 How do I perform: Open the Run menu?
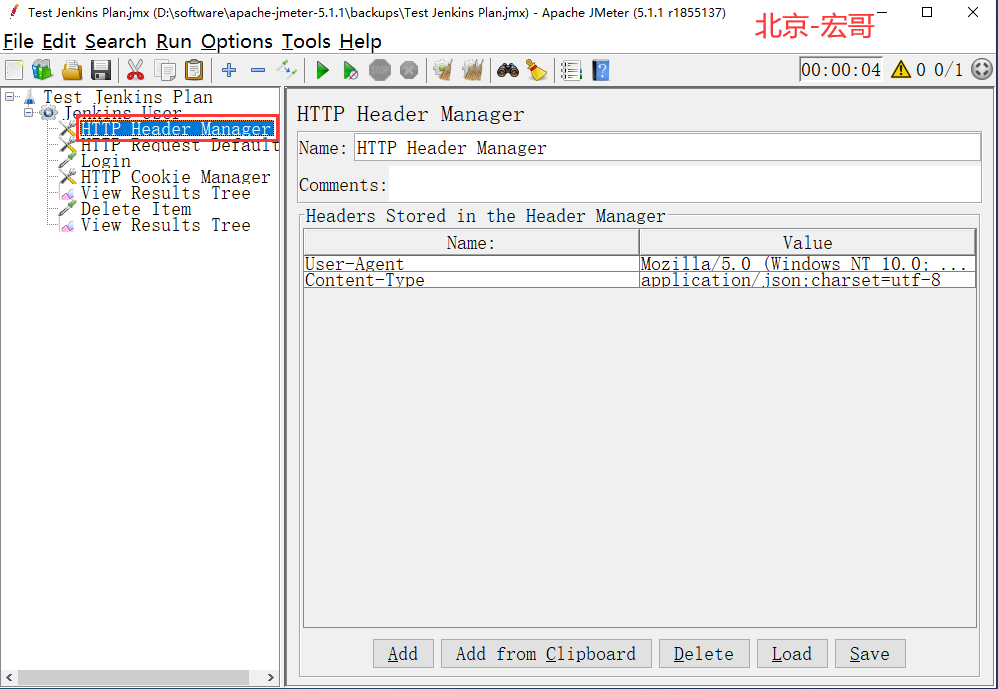point(174,41)
